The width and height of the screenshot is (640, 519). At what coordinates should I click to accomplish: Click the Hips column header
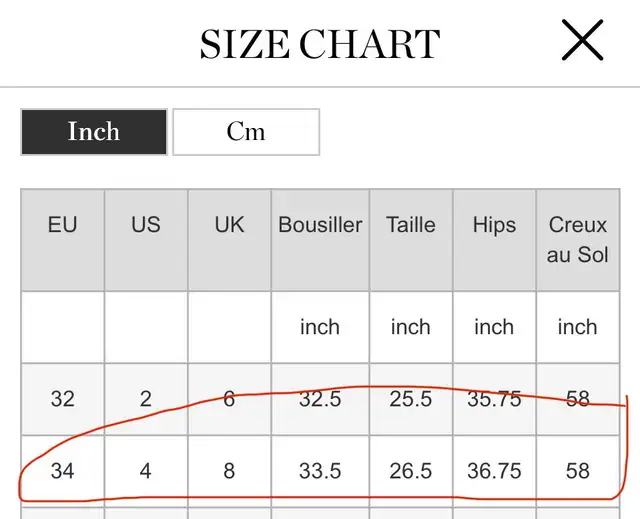tap(494, 240)
